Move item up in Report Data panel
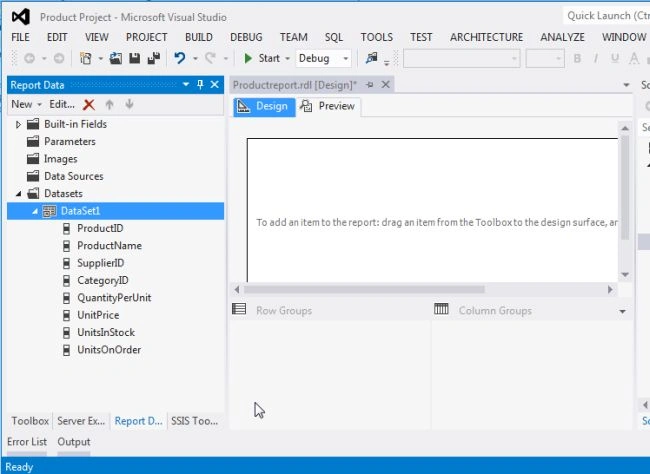The image size is (650, 474). 109,105
